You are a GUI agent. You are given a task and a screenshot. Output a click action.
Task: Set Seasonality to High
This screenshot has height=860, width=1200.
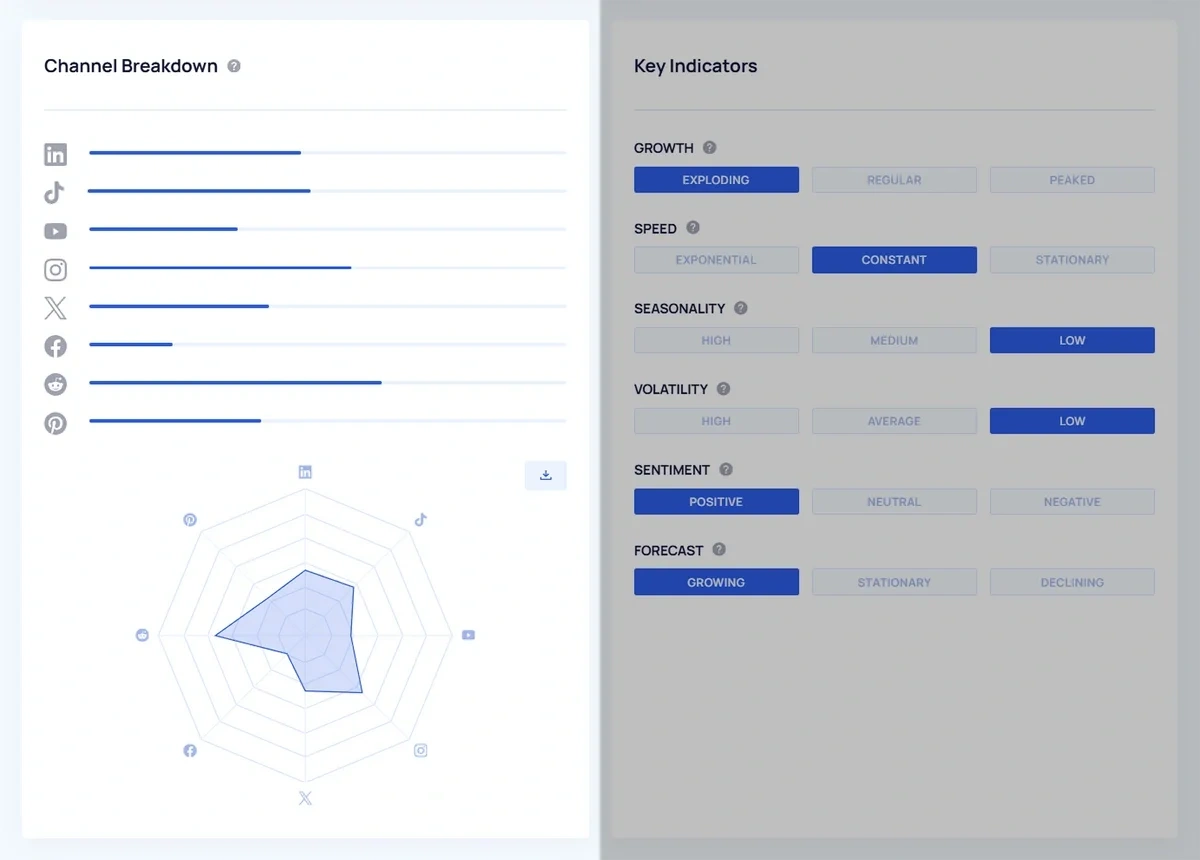pos(716,340)
